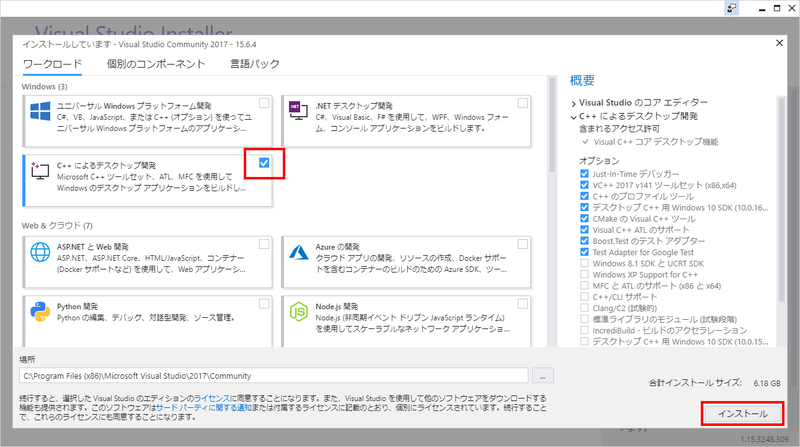The height and width of the screenshot is (447, 800).
Task: Click the 概要 summary heading
Action: [x=582, y=81]
